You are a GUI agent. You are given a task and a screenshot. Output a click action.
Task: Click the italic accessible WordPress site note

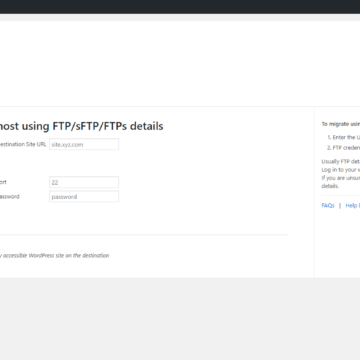tap(54, 256)
